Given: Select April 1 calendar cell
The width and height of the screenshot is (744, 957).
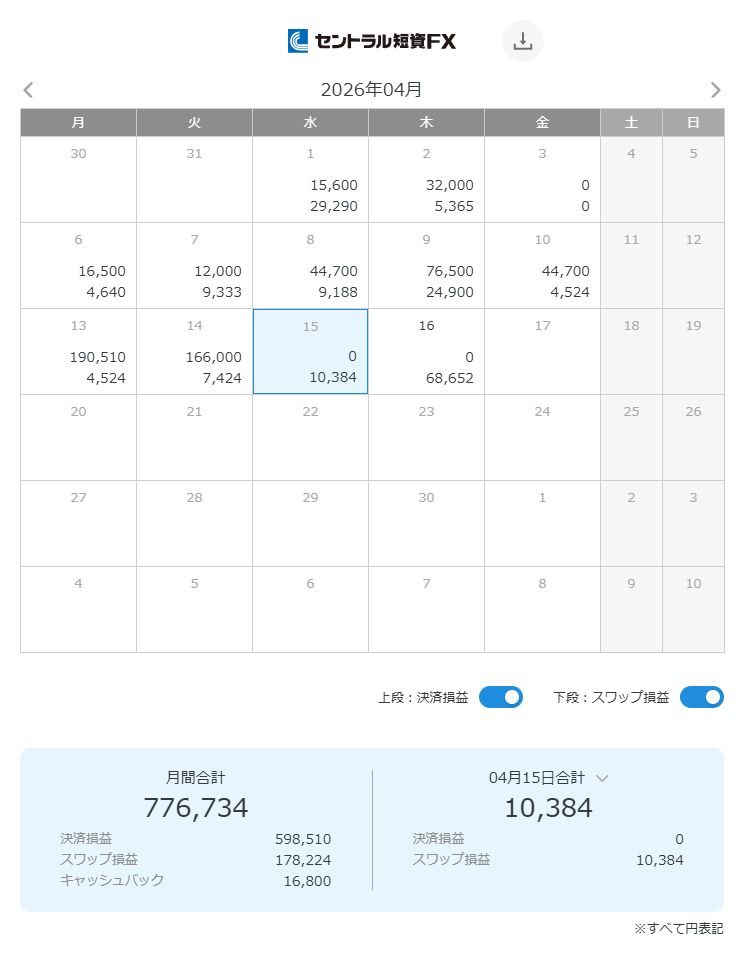Looking at the screenshot, I should click(310, 179).
